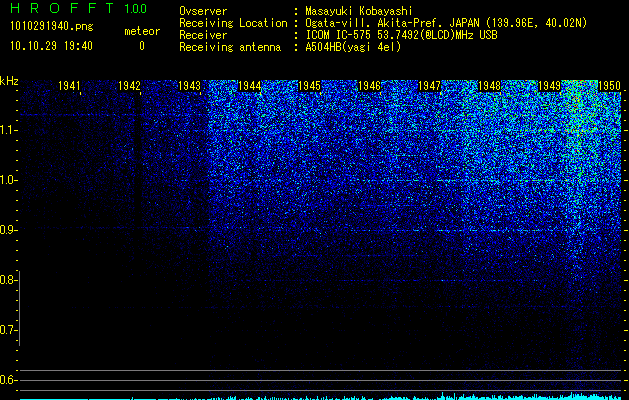The width and height of the screenshot is (629, 400).
Task: Click the 1950 time marker
Action: click(x=609, y=85)
